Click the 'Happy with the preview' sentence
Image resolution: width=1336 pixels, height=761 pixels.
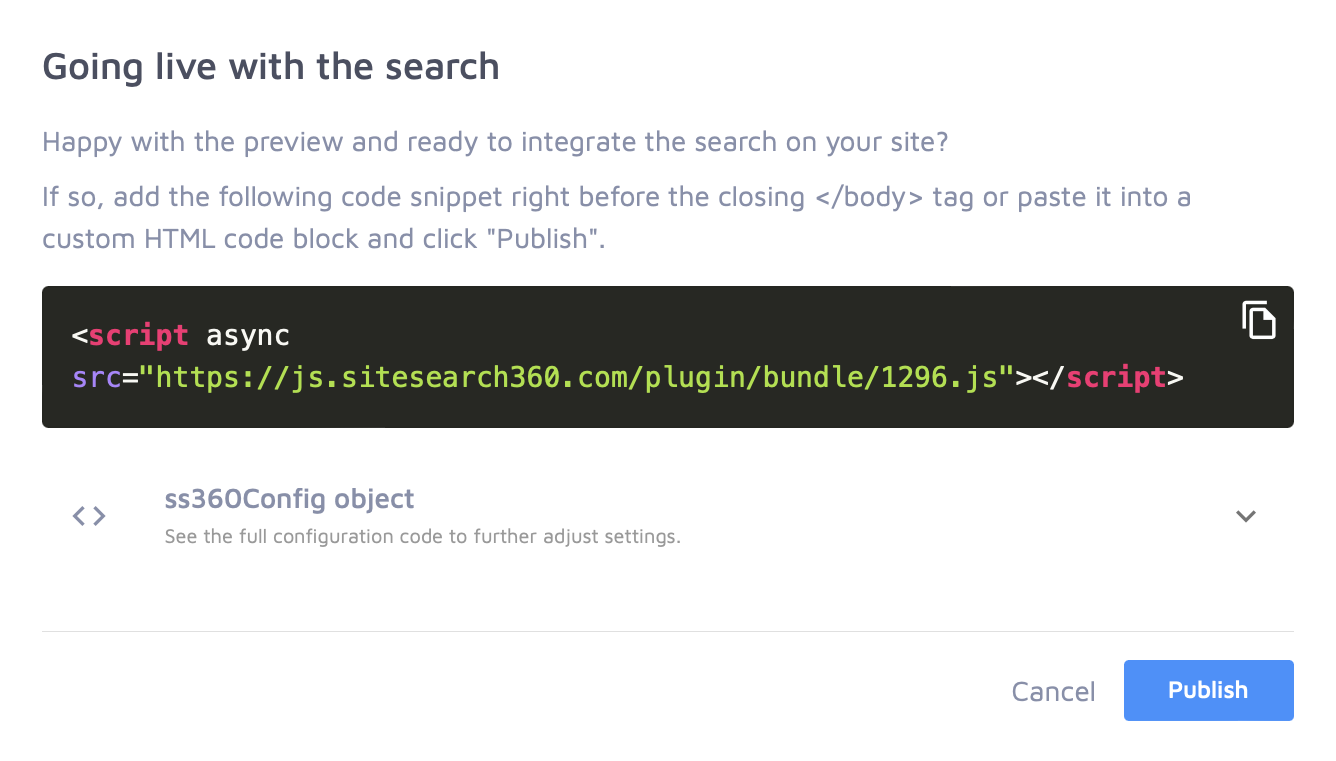494,142
